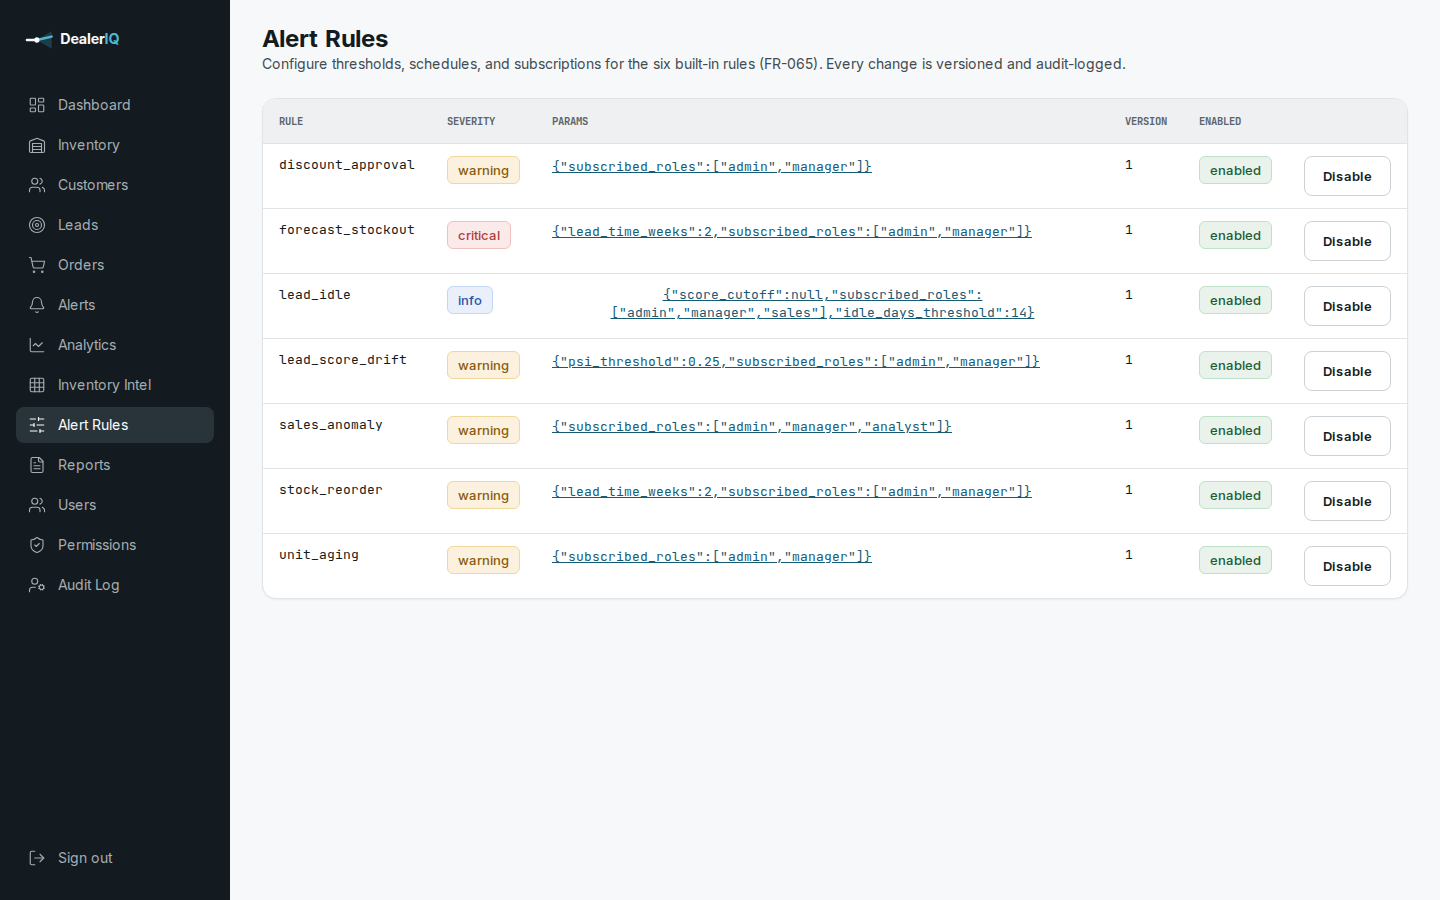Click the Sign out arrow icon
Image resolution: width=1440 pixels, height=900 pixels.
[37, 858]
